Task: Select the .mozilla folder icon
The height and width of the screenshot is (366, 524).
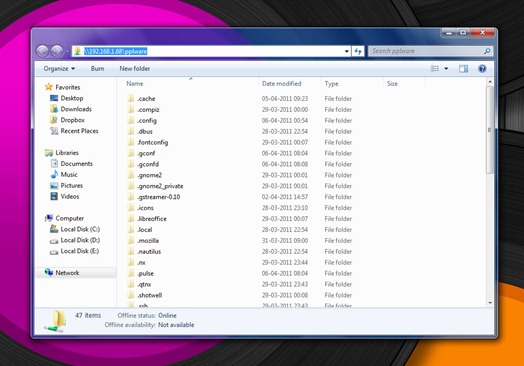Action: 131,240
